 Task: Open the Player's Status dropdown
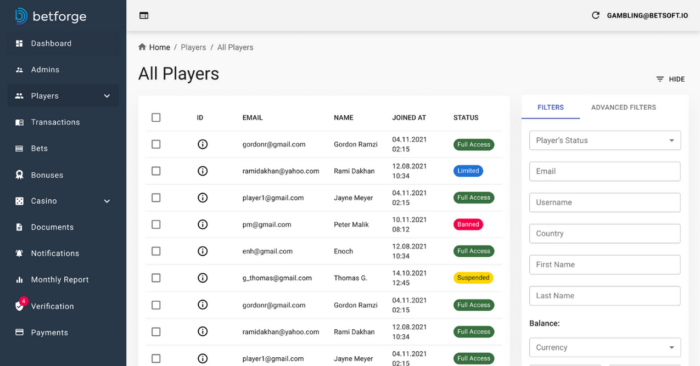point(605,140)
